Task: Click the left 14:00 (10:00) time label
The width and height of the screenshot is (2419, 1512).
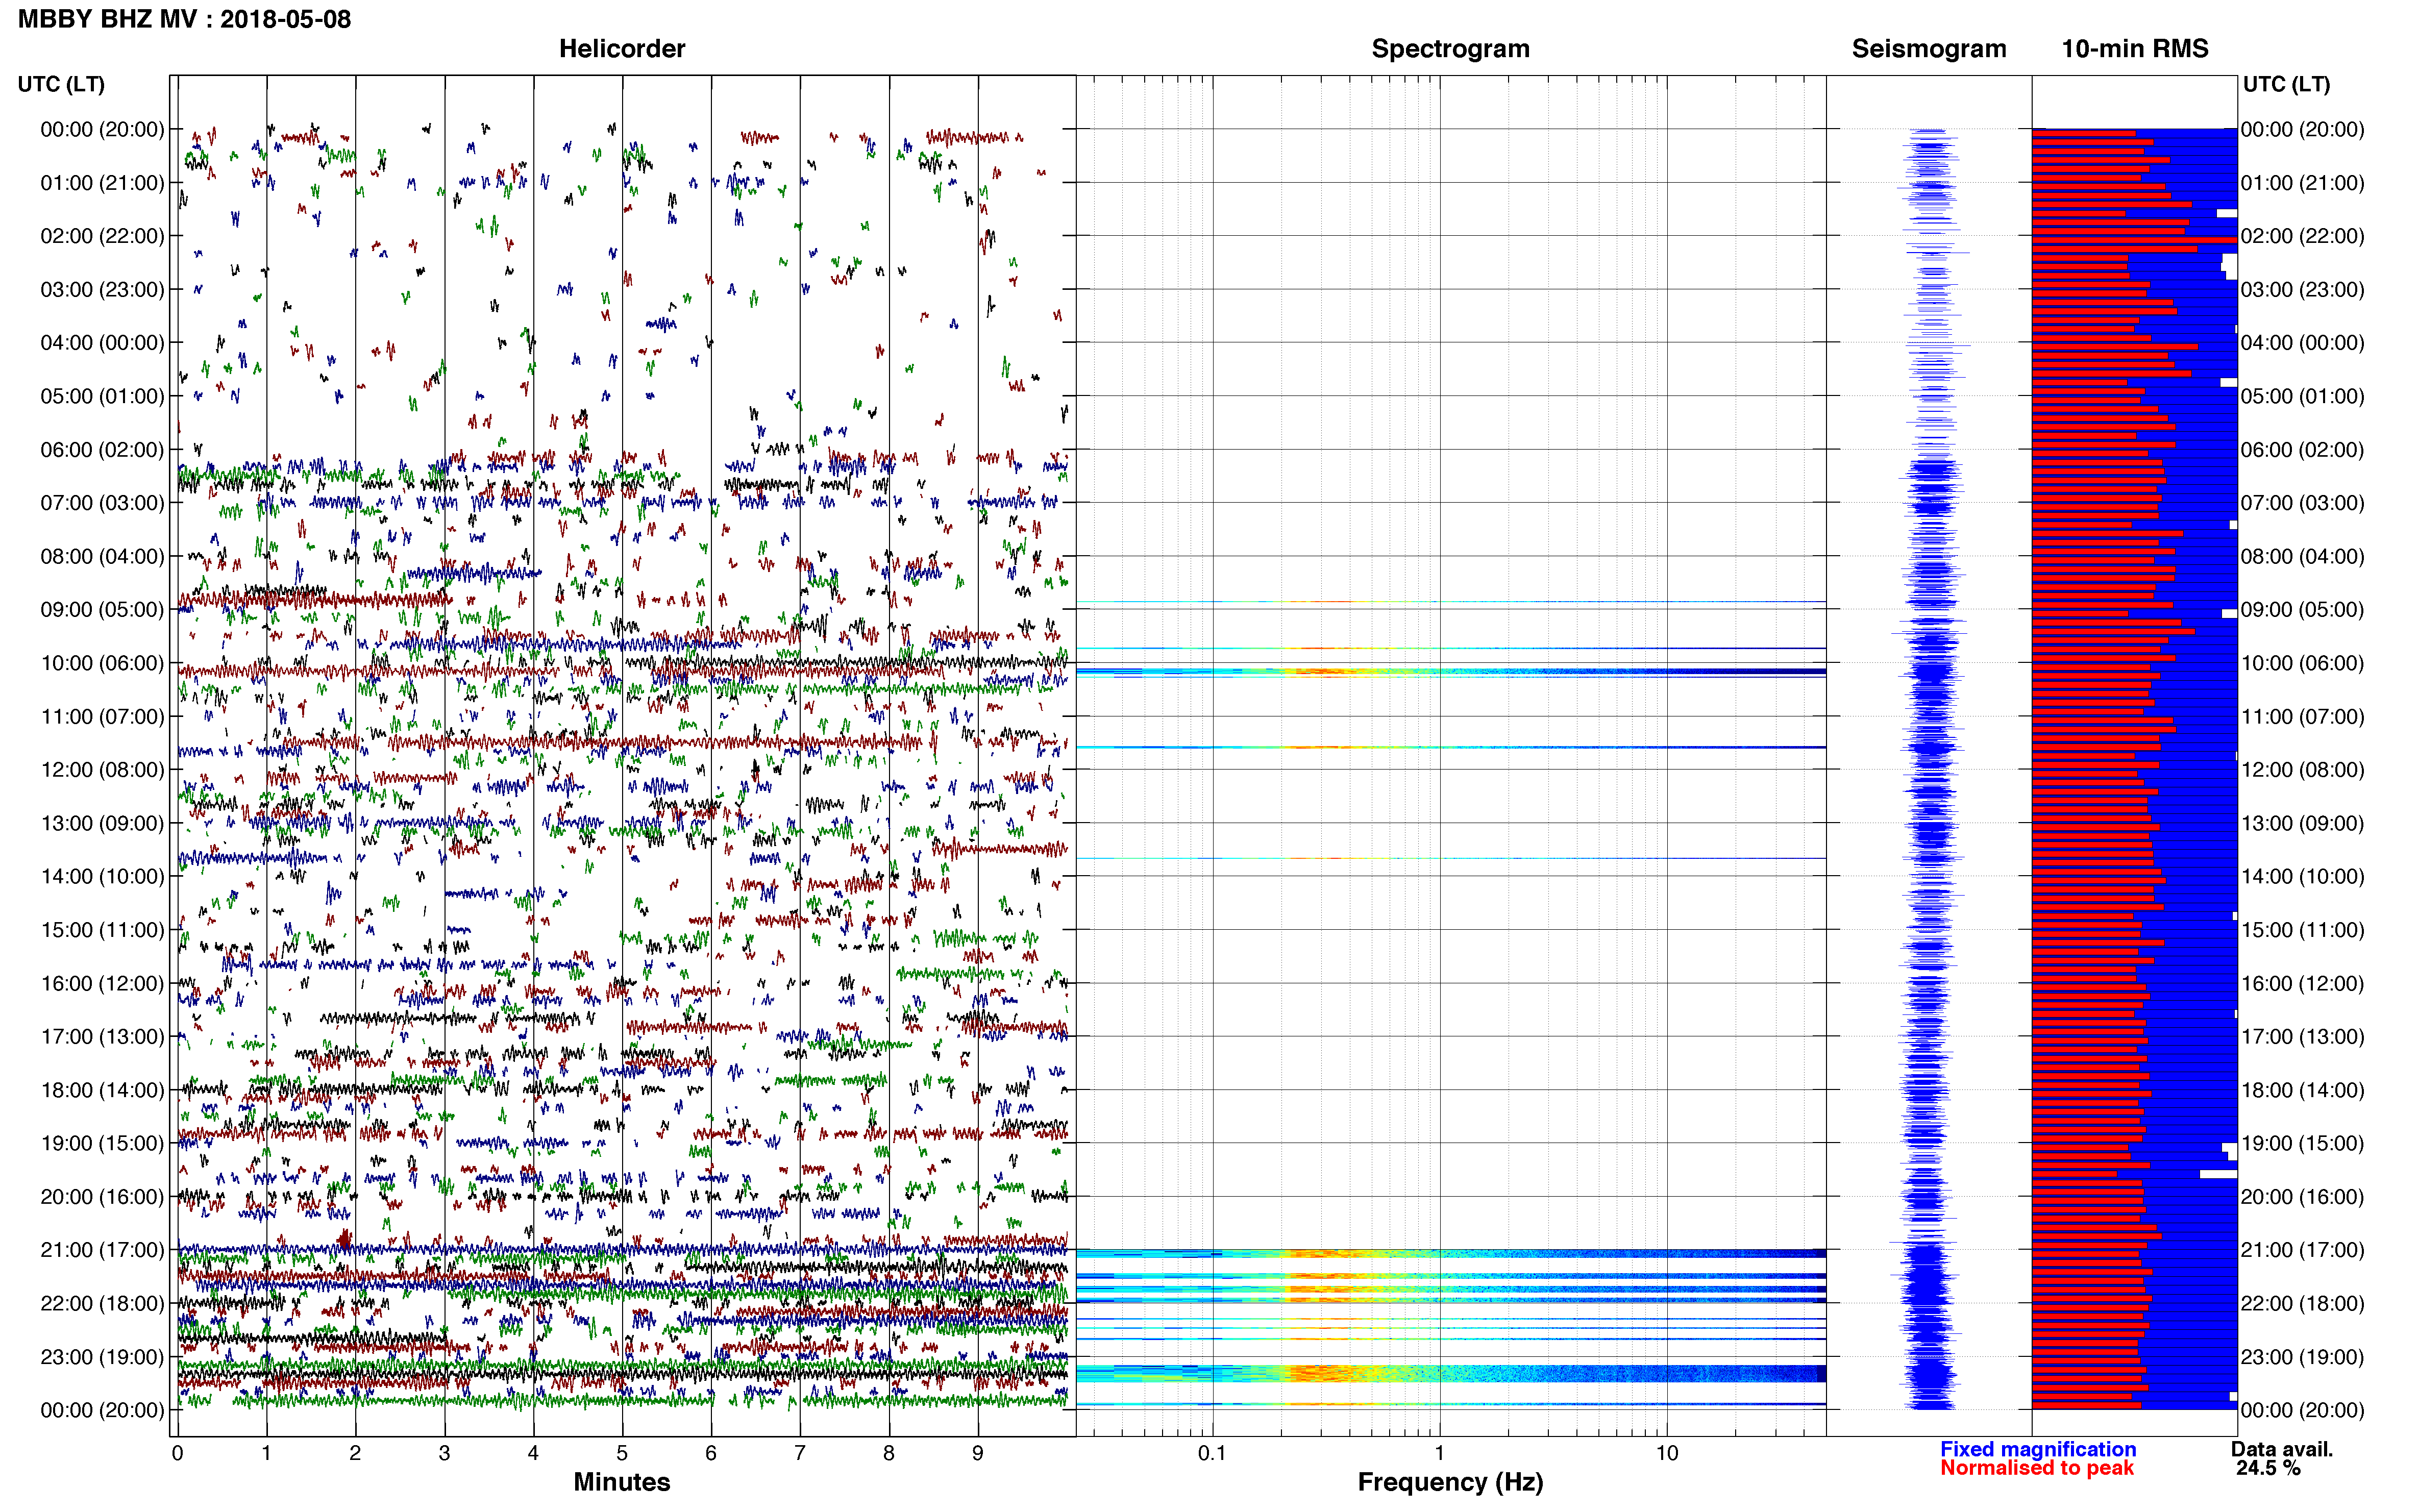Action: click(102, 877)
